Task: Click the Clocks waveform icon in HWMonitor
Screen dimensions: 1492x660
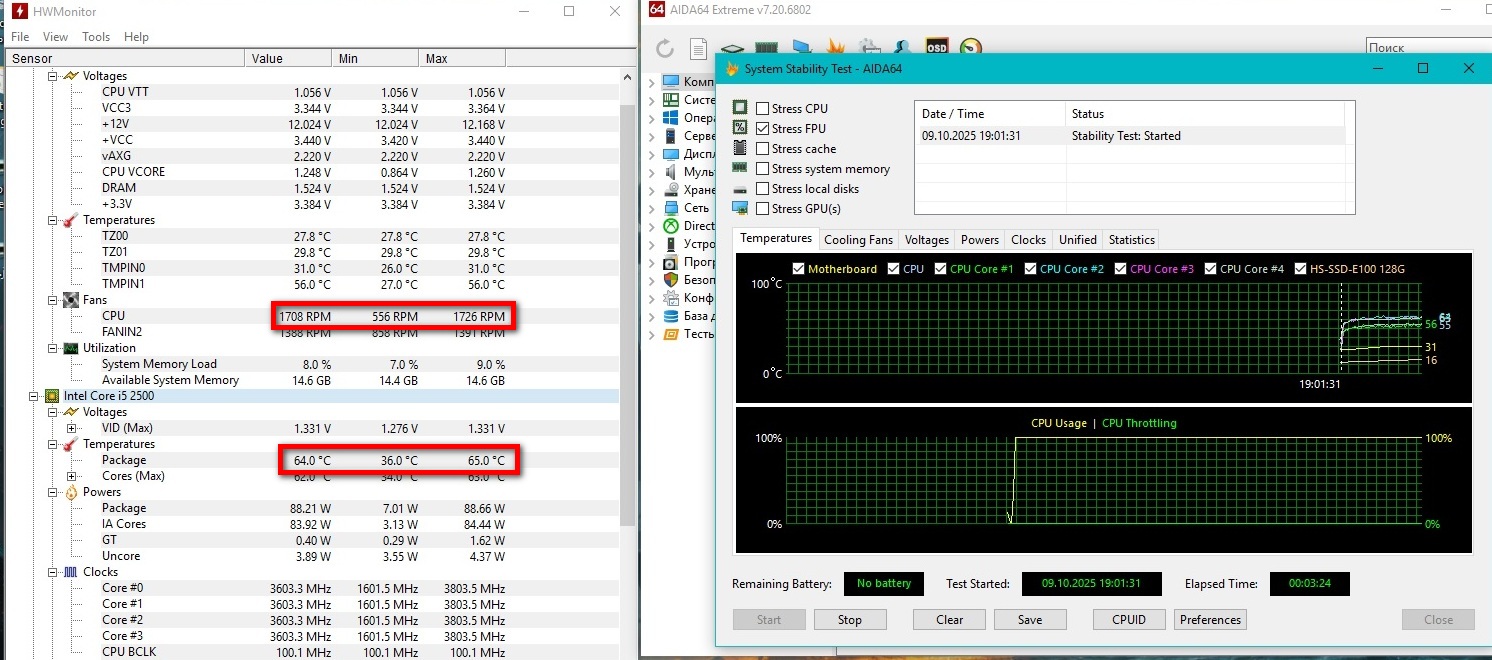Action: point(71,572)
